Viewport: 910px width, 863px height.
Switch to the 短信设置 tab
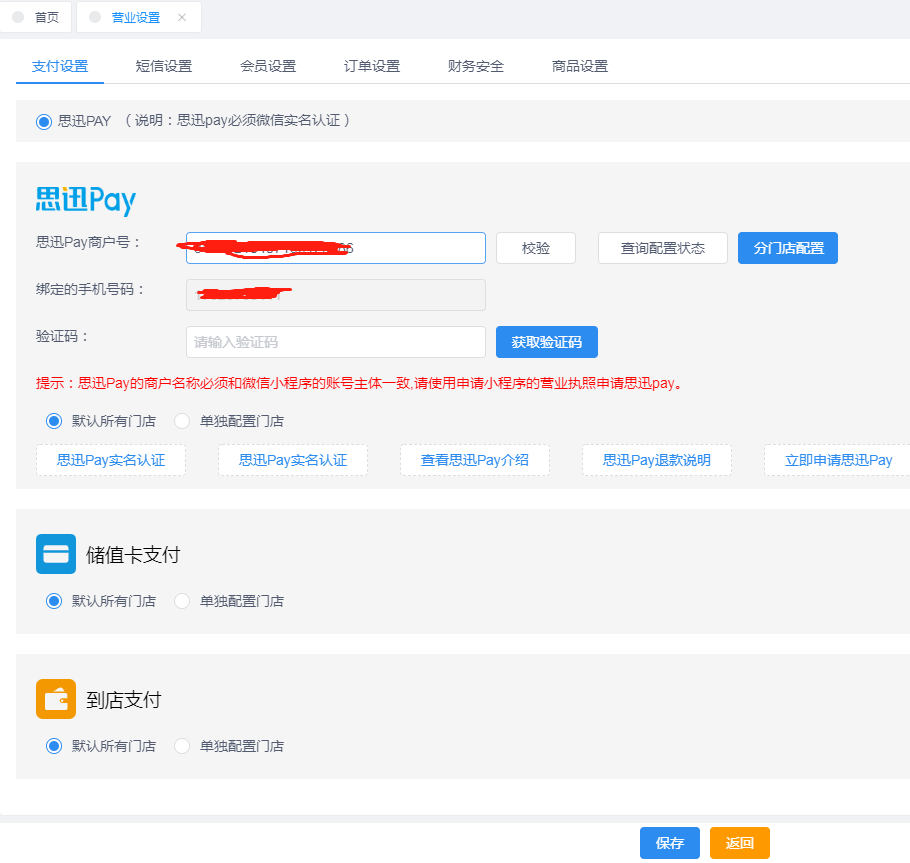click(x=164, y=66)
